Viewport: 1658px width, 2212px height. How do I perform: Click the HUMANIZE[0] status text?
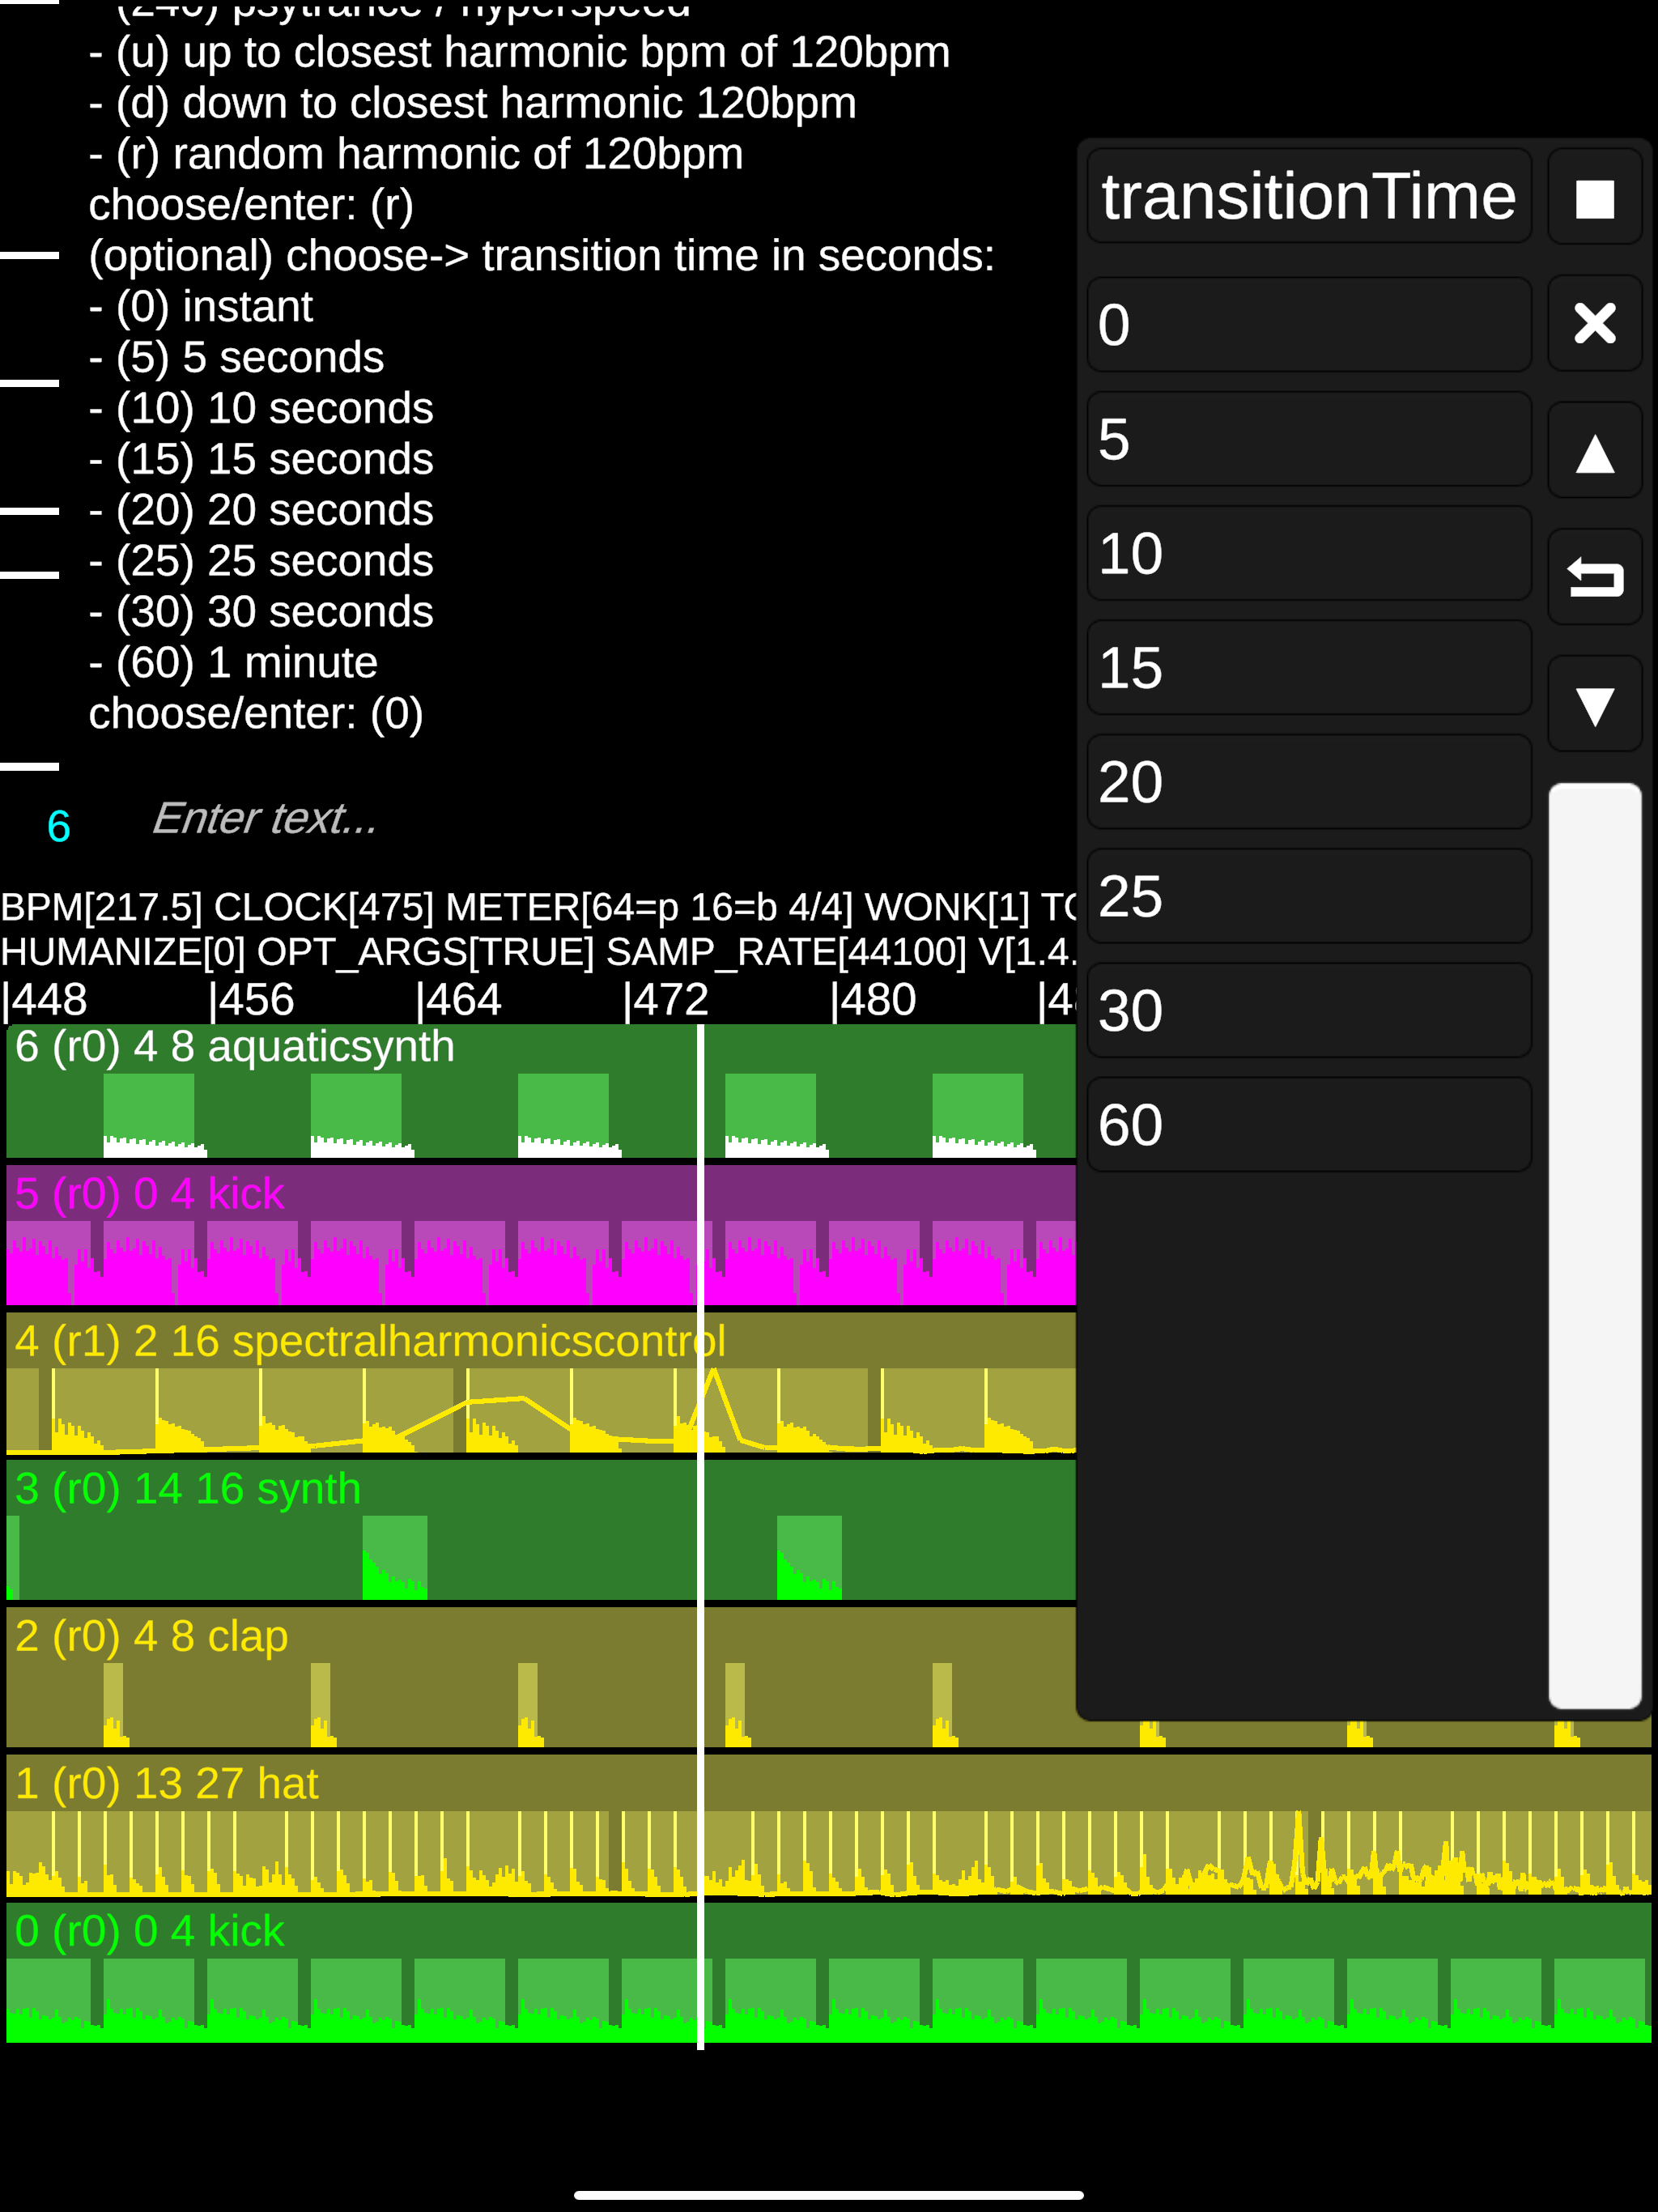123,952
